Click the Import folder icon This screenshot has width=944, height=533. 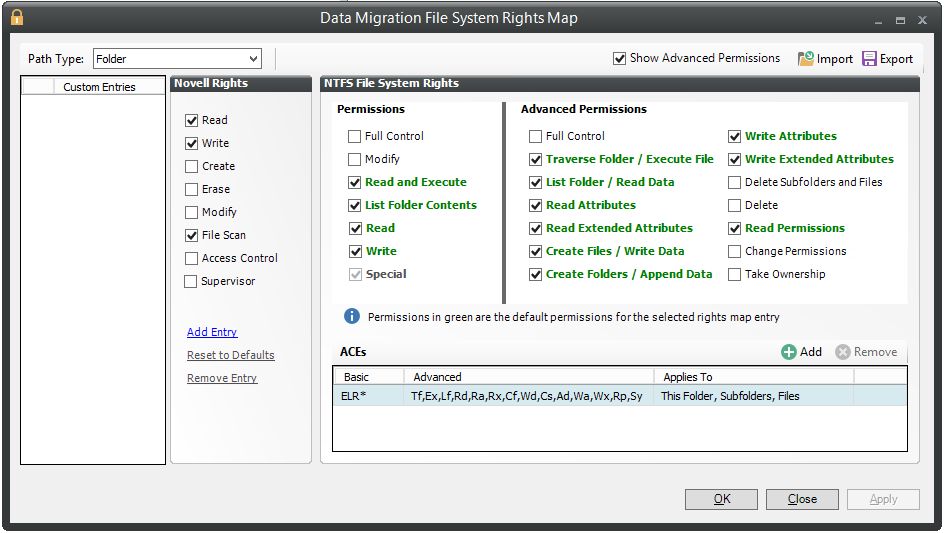(x=806, y=59)
